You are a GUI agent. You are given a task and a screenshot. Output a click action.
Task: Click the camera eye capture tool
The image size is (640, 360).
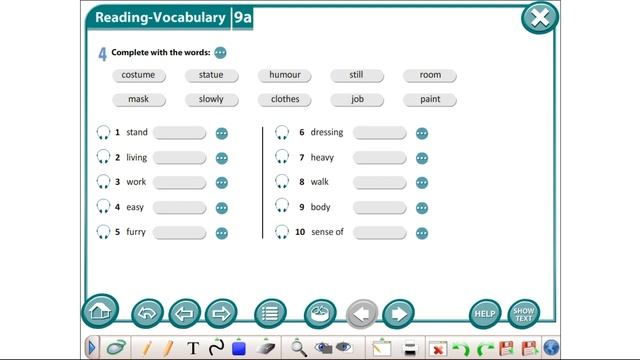pyautogui.click(x=323, y=348)
